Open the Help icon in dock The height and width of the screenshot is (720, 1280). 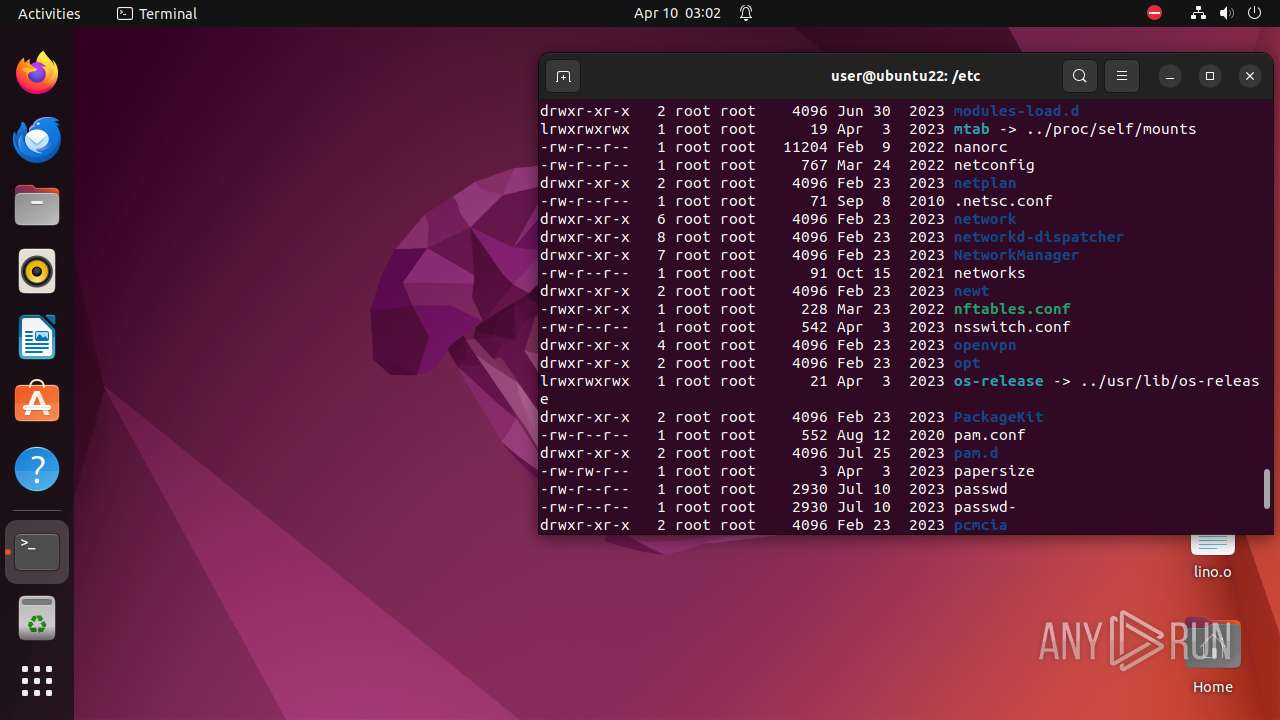pyautogui.click(x=37, y=469)
